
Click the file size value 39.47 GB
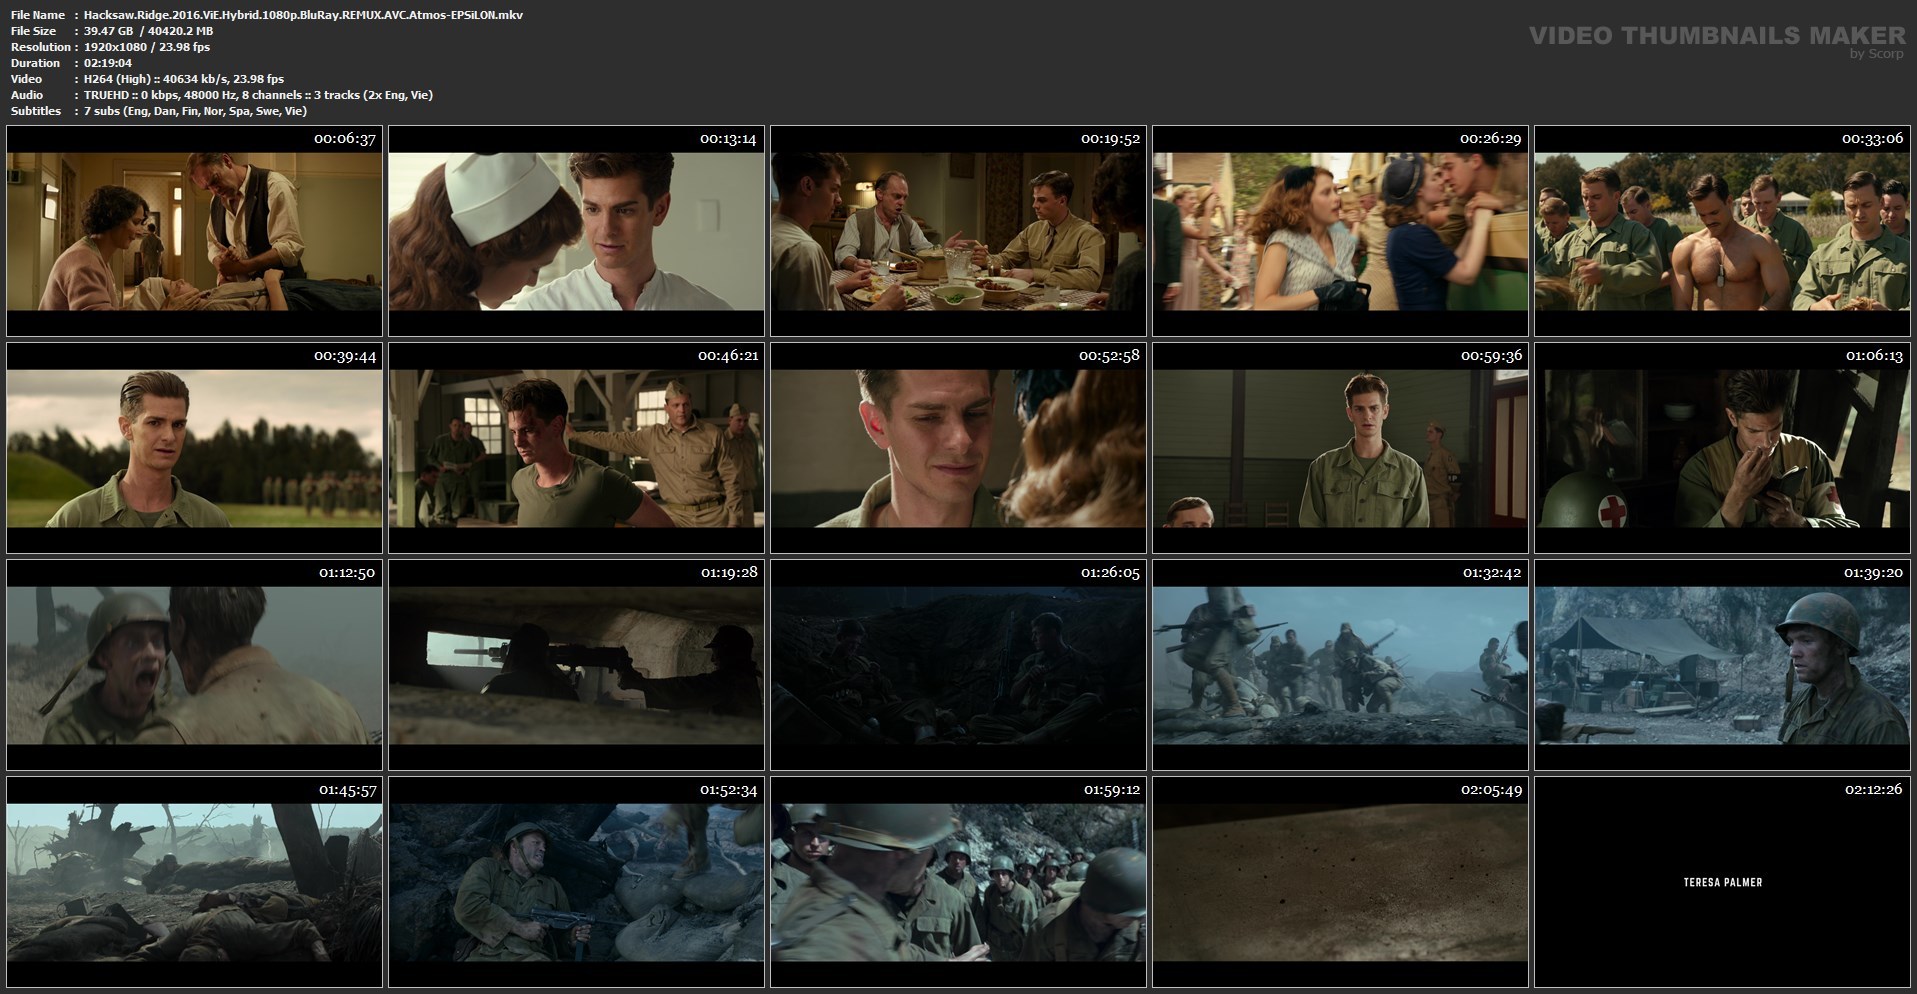click(148, 31)
